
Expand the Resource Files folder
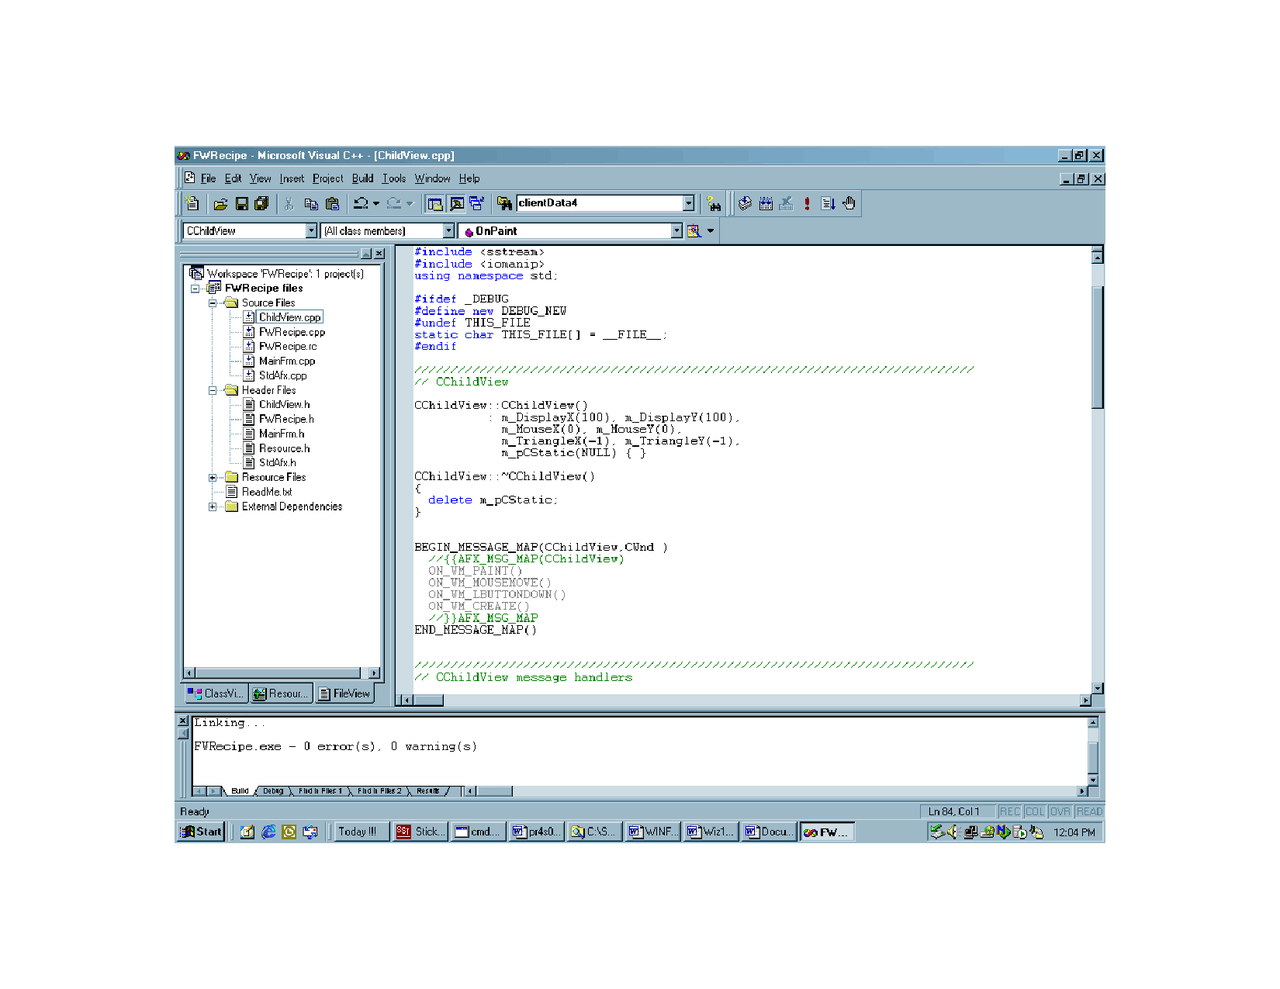(x=210, y=477)
